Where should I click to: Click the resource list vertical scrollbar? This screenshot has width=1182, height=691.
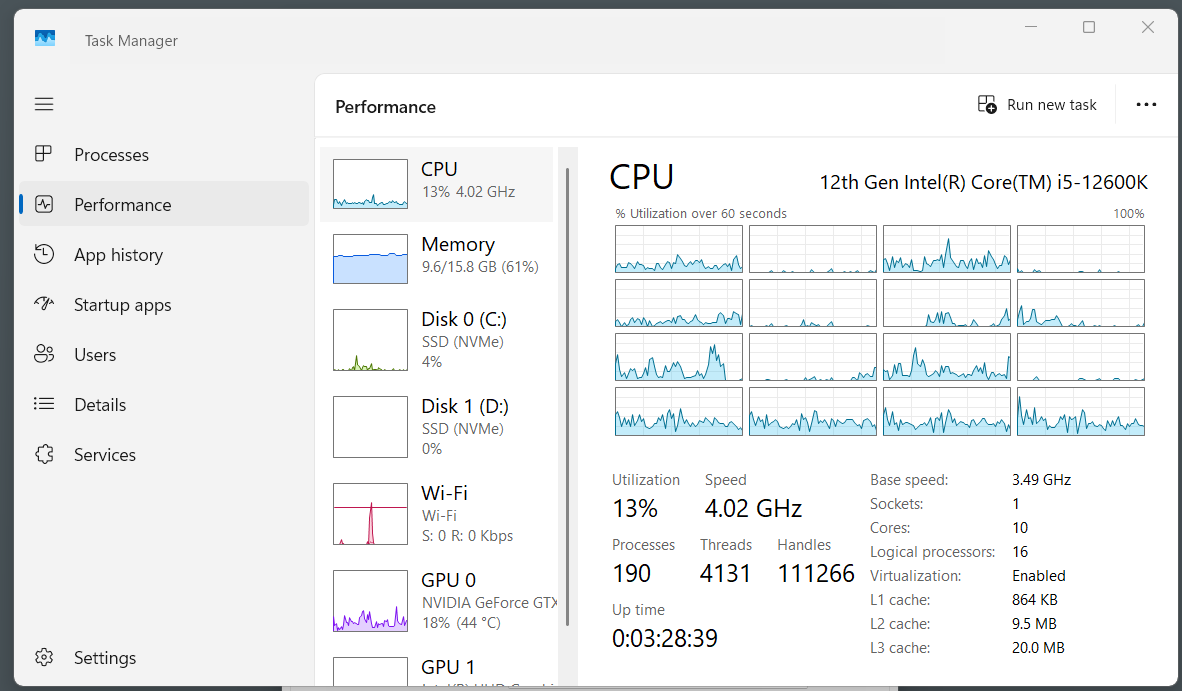567,397
